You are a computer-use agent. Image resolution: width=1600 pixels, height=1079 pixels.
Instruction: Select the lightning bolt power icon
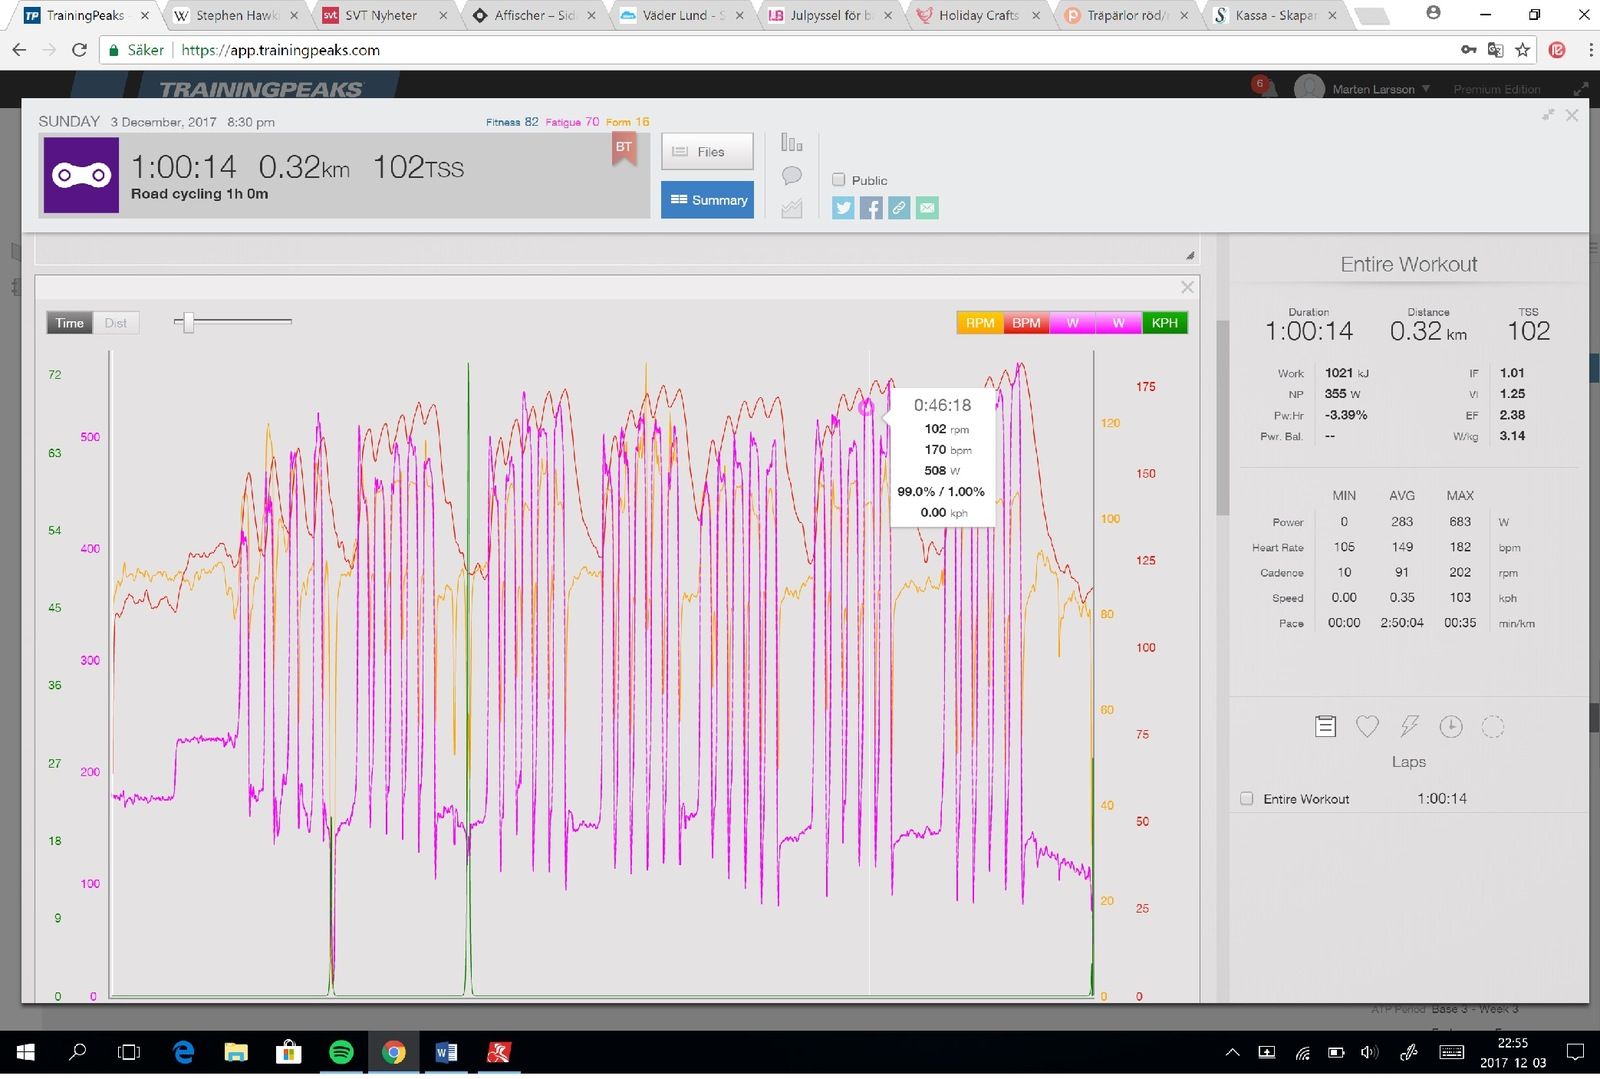tap(1409, 727)
